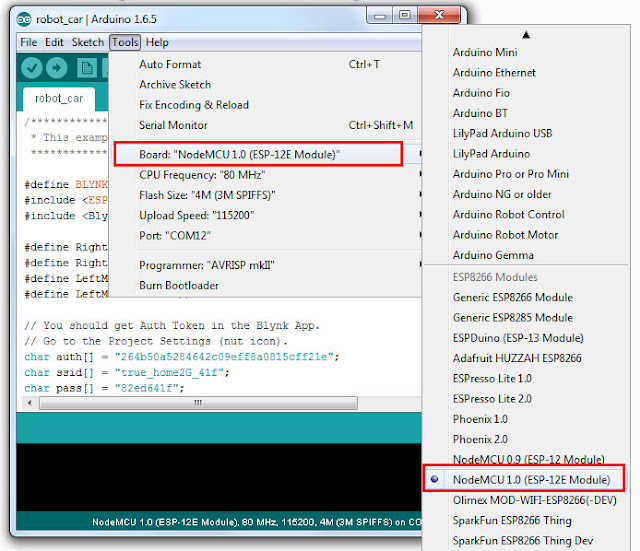This screenshot has height=551, width=640.
Task: Maximize the Arduino window
Action: click(x=404, y=16)
